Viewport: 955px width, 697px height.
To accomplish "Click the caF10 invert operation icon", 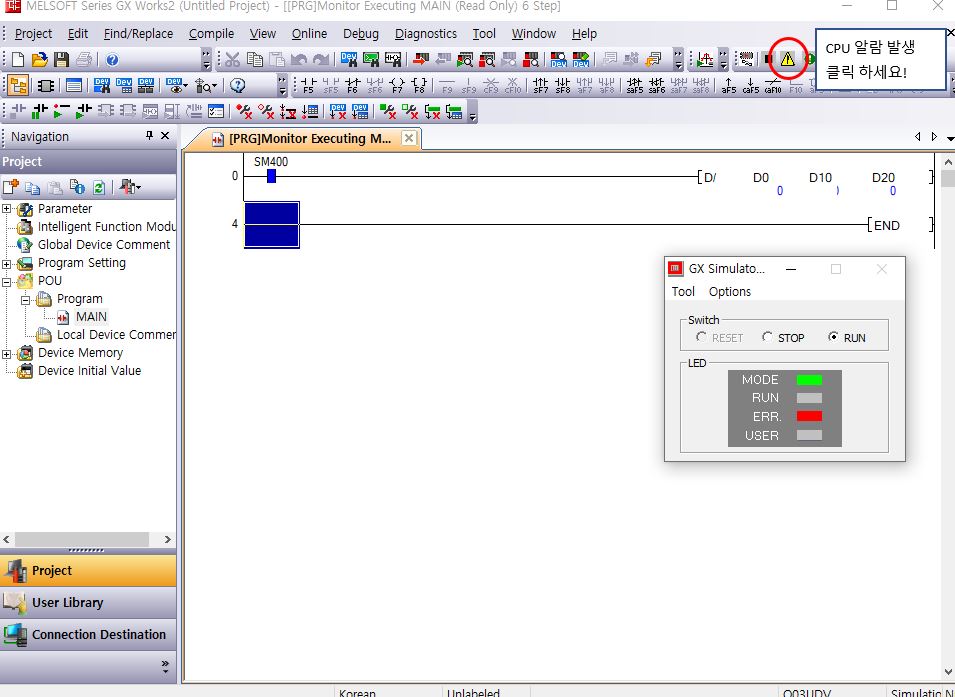I will click(x=773, y=85).
